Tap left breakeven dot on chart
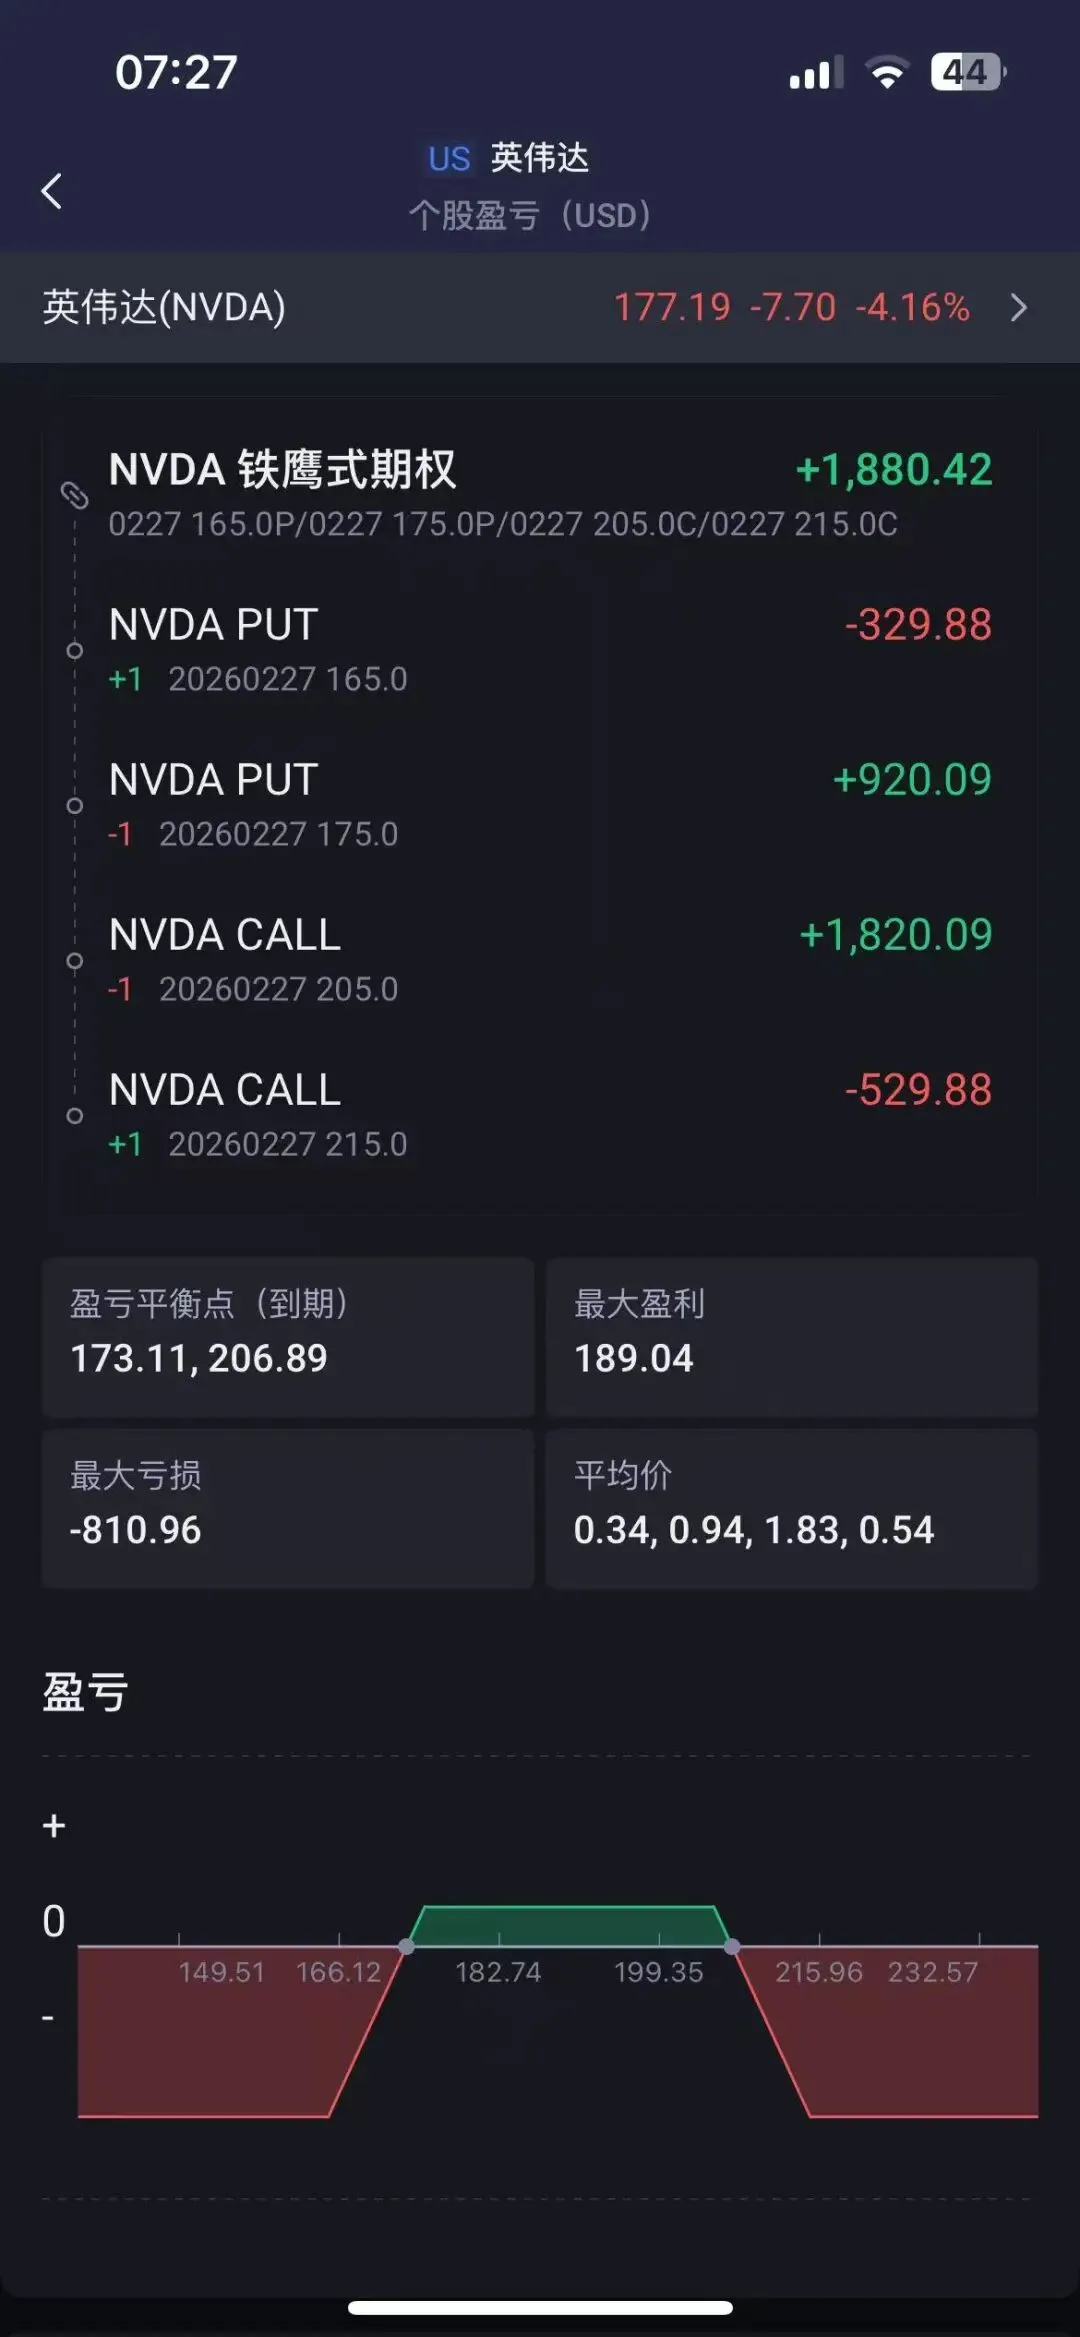Viewport: 1080px width, 2337px height. (406, 1946)
